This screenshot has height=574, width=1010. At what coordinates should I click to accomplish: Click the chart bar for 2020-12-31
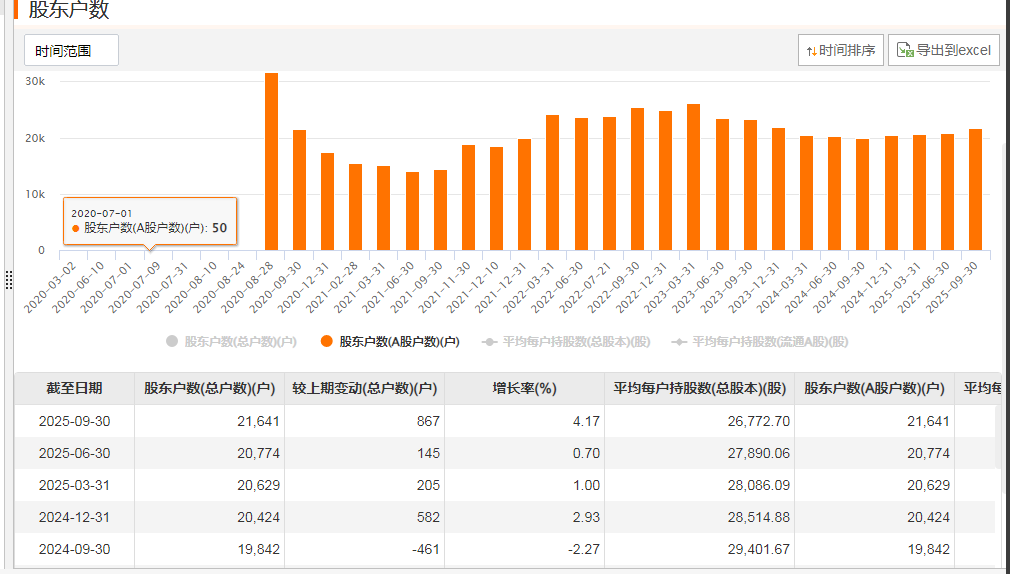pos(327,202)
